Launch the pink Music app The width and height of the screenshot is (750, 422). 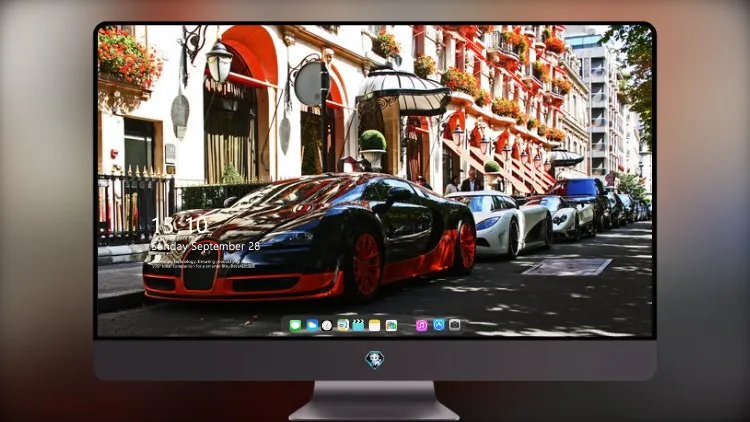coord(421,325)
